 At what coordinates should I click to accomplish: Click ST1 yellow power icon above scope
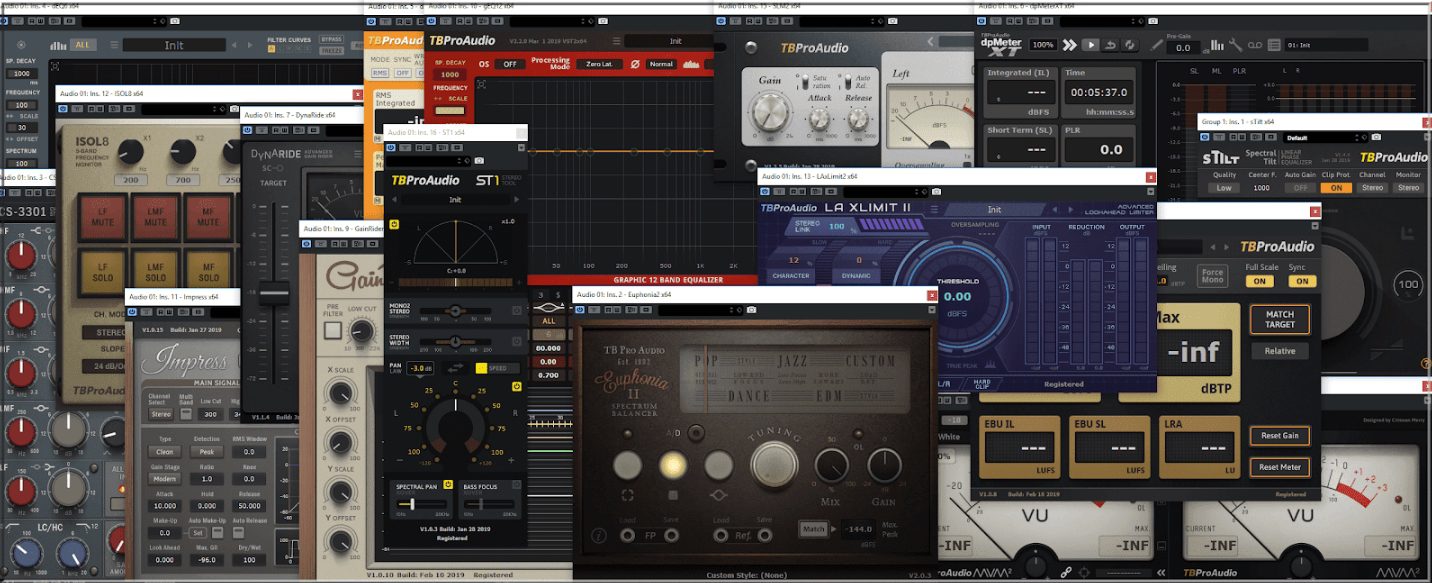[x=394, y=225]
